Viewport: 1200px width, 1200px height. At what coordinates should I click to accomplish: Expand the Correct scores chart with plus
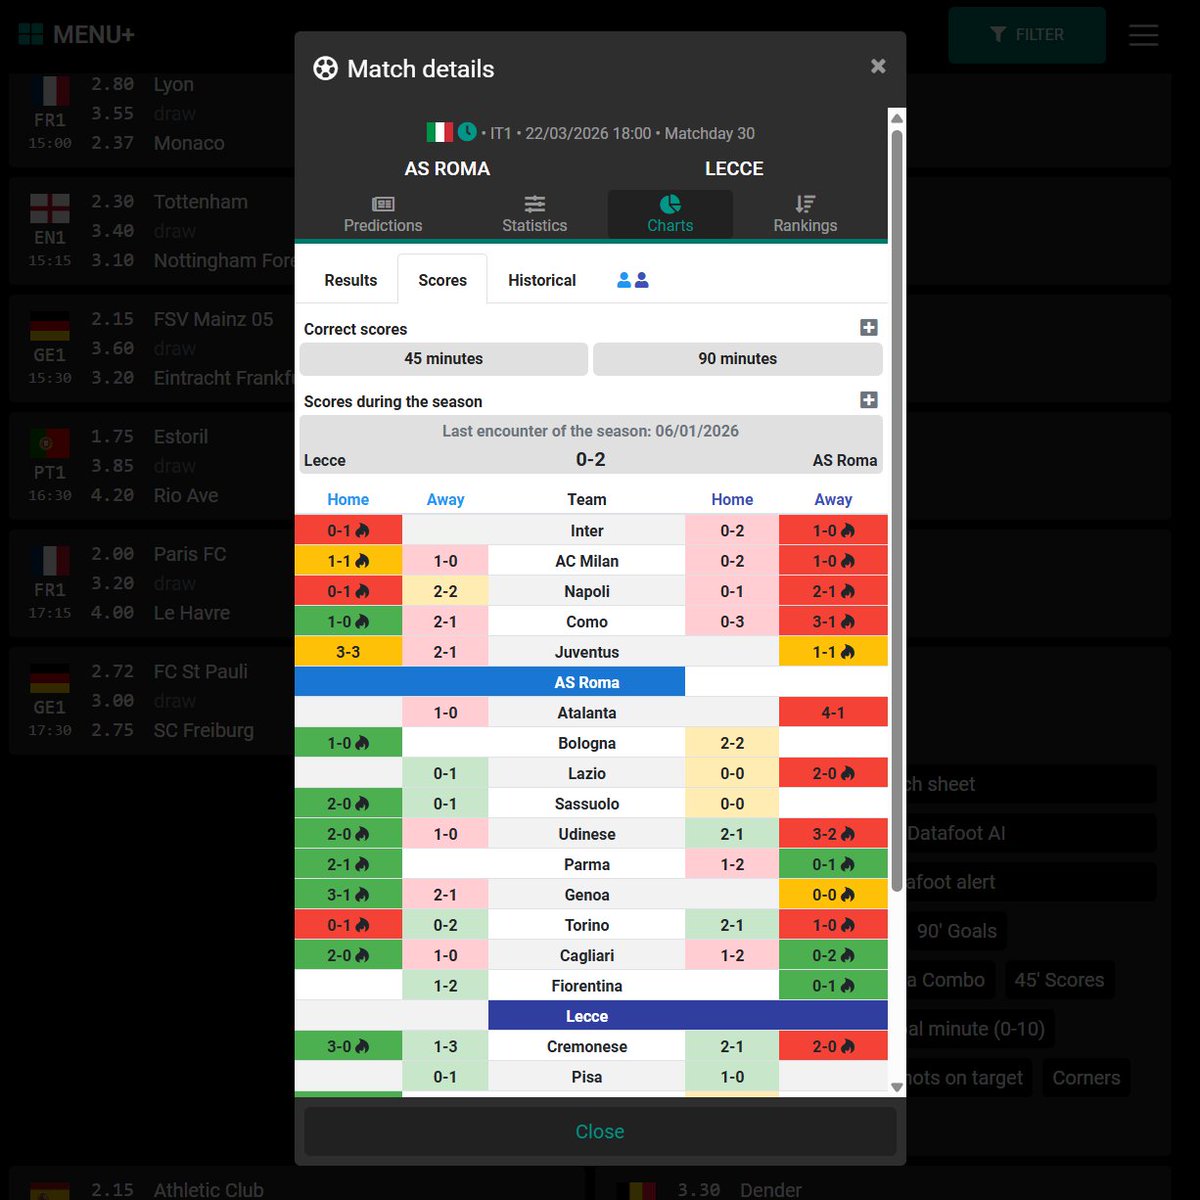pos(869,327)
